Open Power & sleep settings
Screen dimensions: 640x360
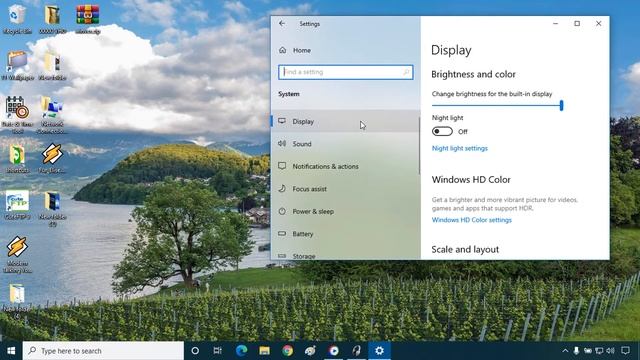pyautogui.click(x=345, y=211)
